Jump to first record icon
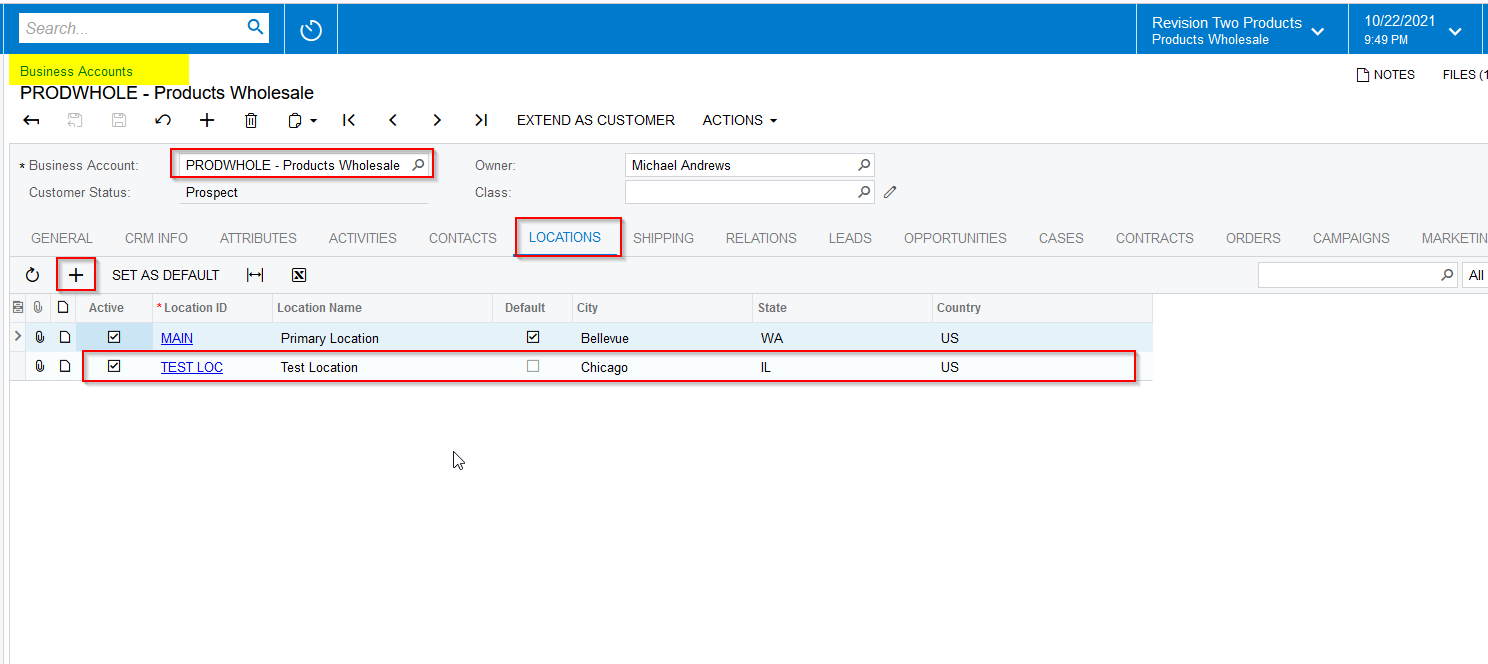Screen dimensions: 1488x664 click(349, 120)
